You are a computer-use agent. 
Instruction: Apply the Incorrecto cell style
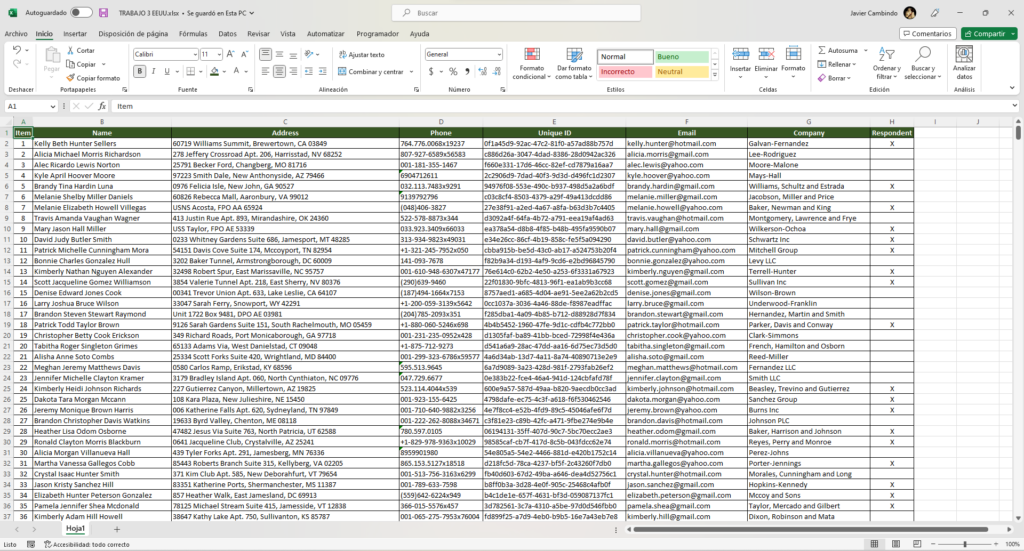pyautogui.click(x=625, y=72)
